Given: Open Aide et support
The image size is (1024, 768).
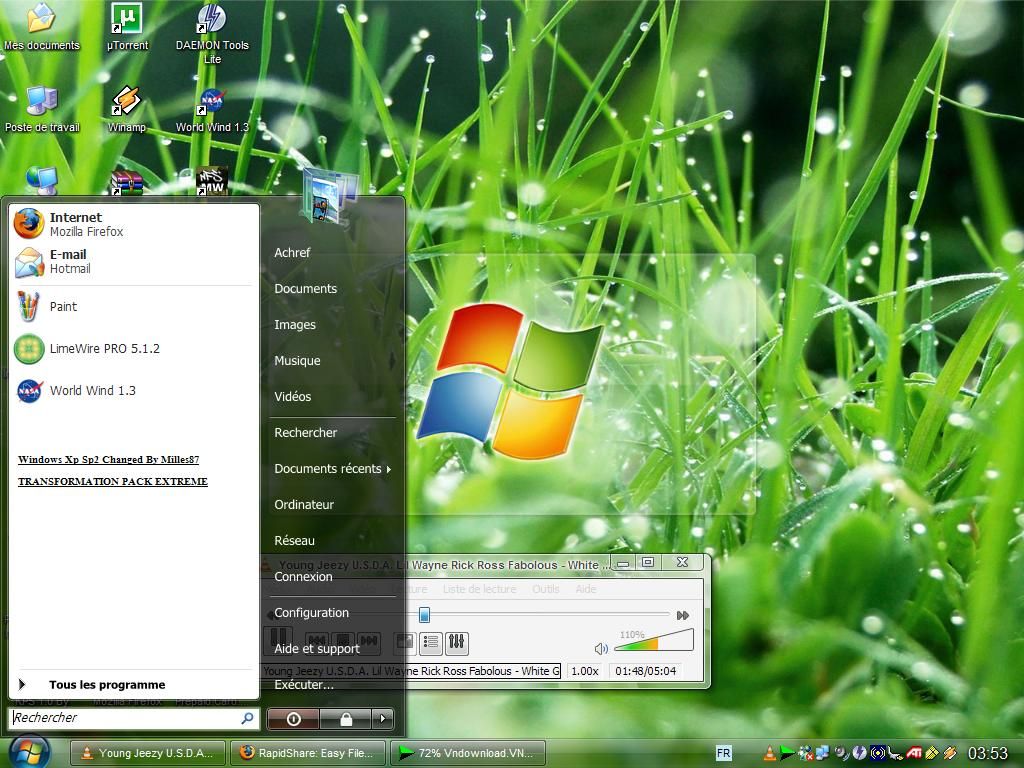Looking at the screenshot, I should (317, 648).
